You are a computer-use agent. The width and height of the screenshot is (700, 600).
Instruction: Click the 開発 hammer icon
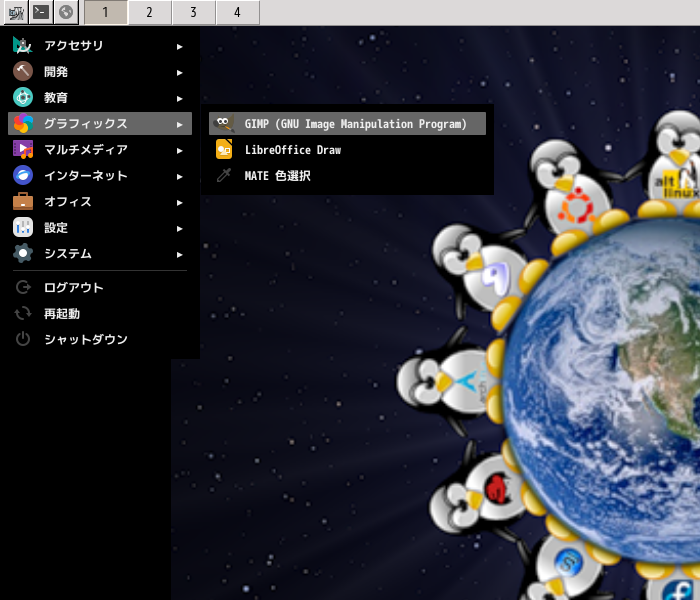(x=23, y=72)
